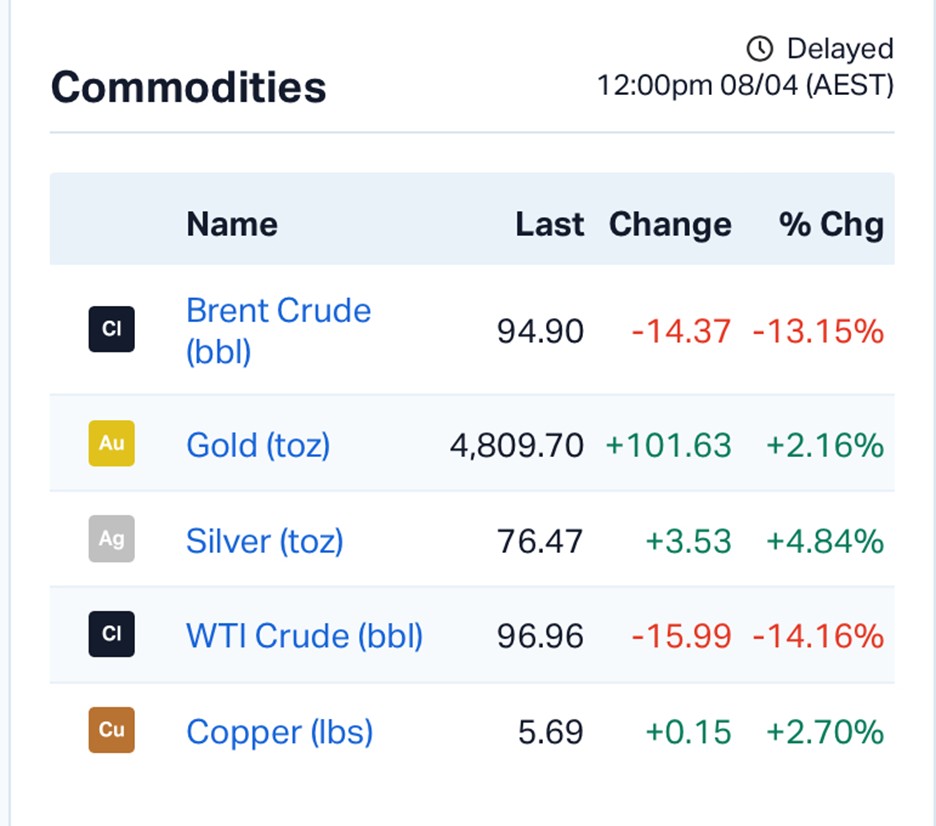Click the gold Au icon

pos(111,443)
